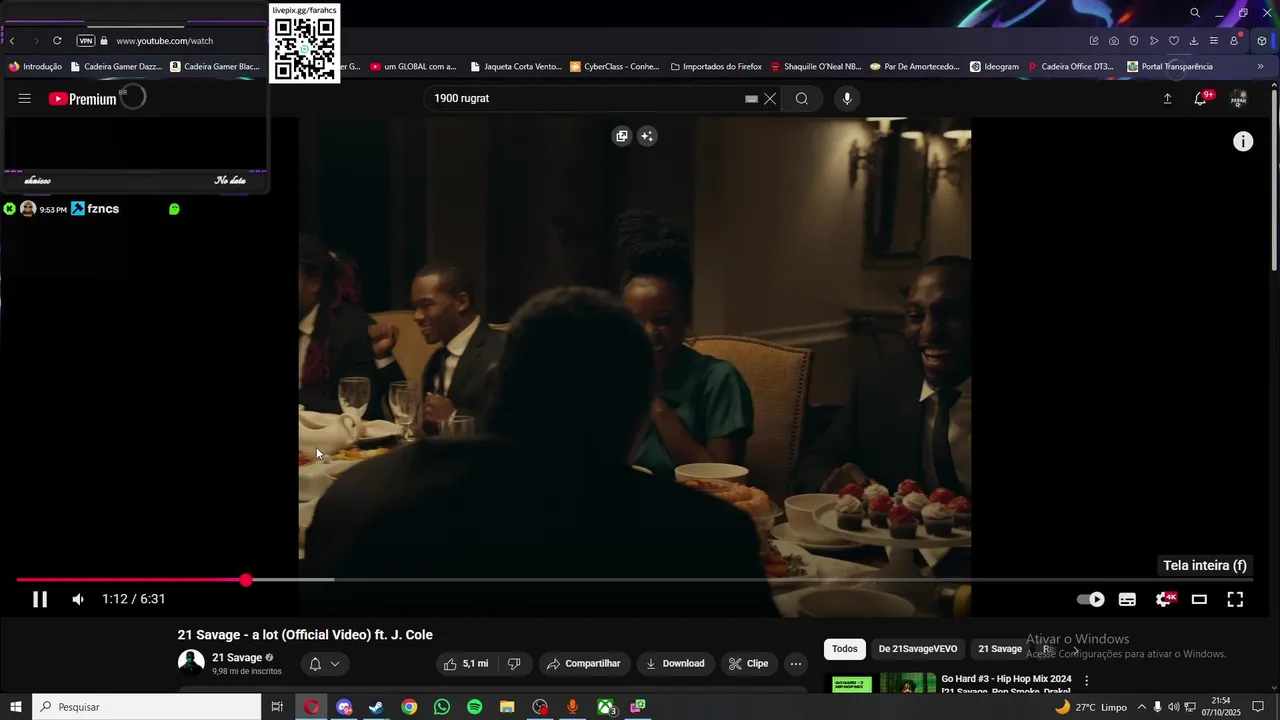
Task: Open browser easy setup sliders icon
Action: [x=1214, y=41]
